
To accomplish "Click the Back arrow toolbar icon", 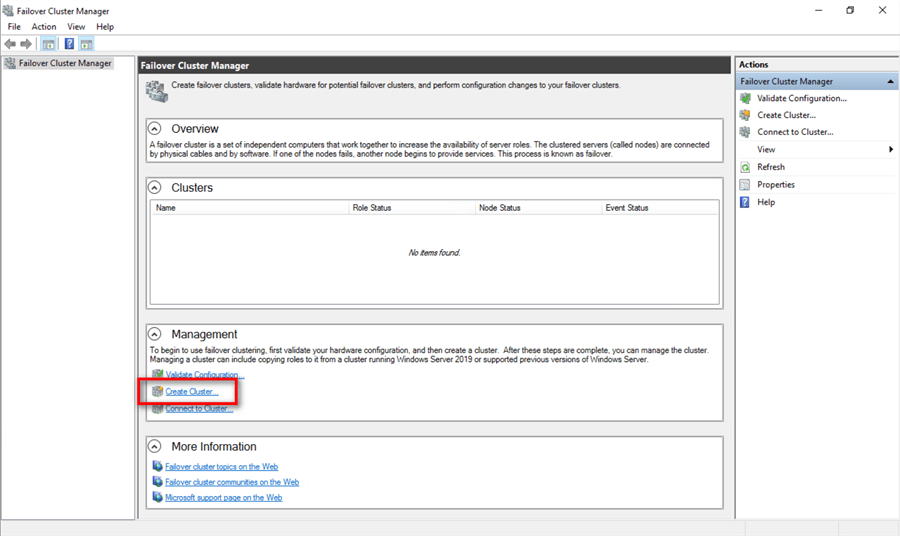I will [10, 44].
